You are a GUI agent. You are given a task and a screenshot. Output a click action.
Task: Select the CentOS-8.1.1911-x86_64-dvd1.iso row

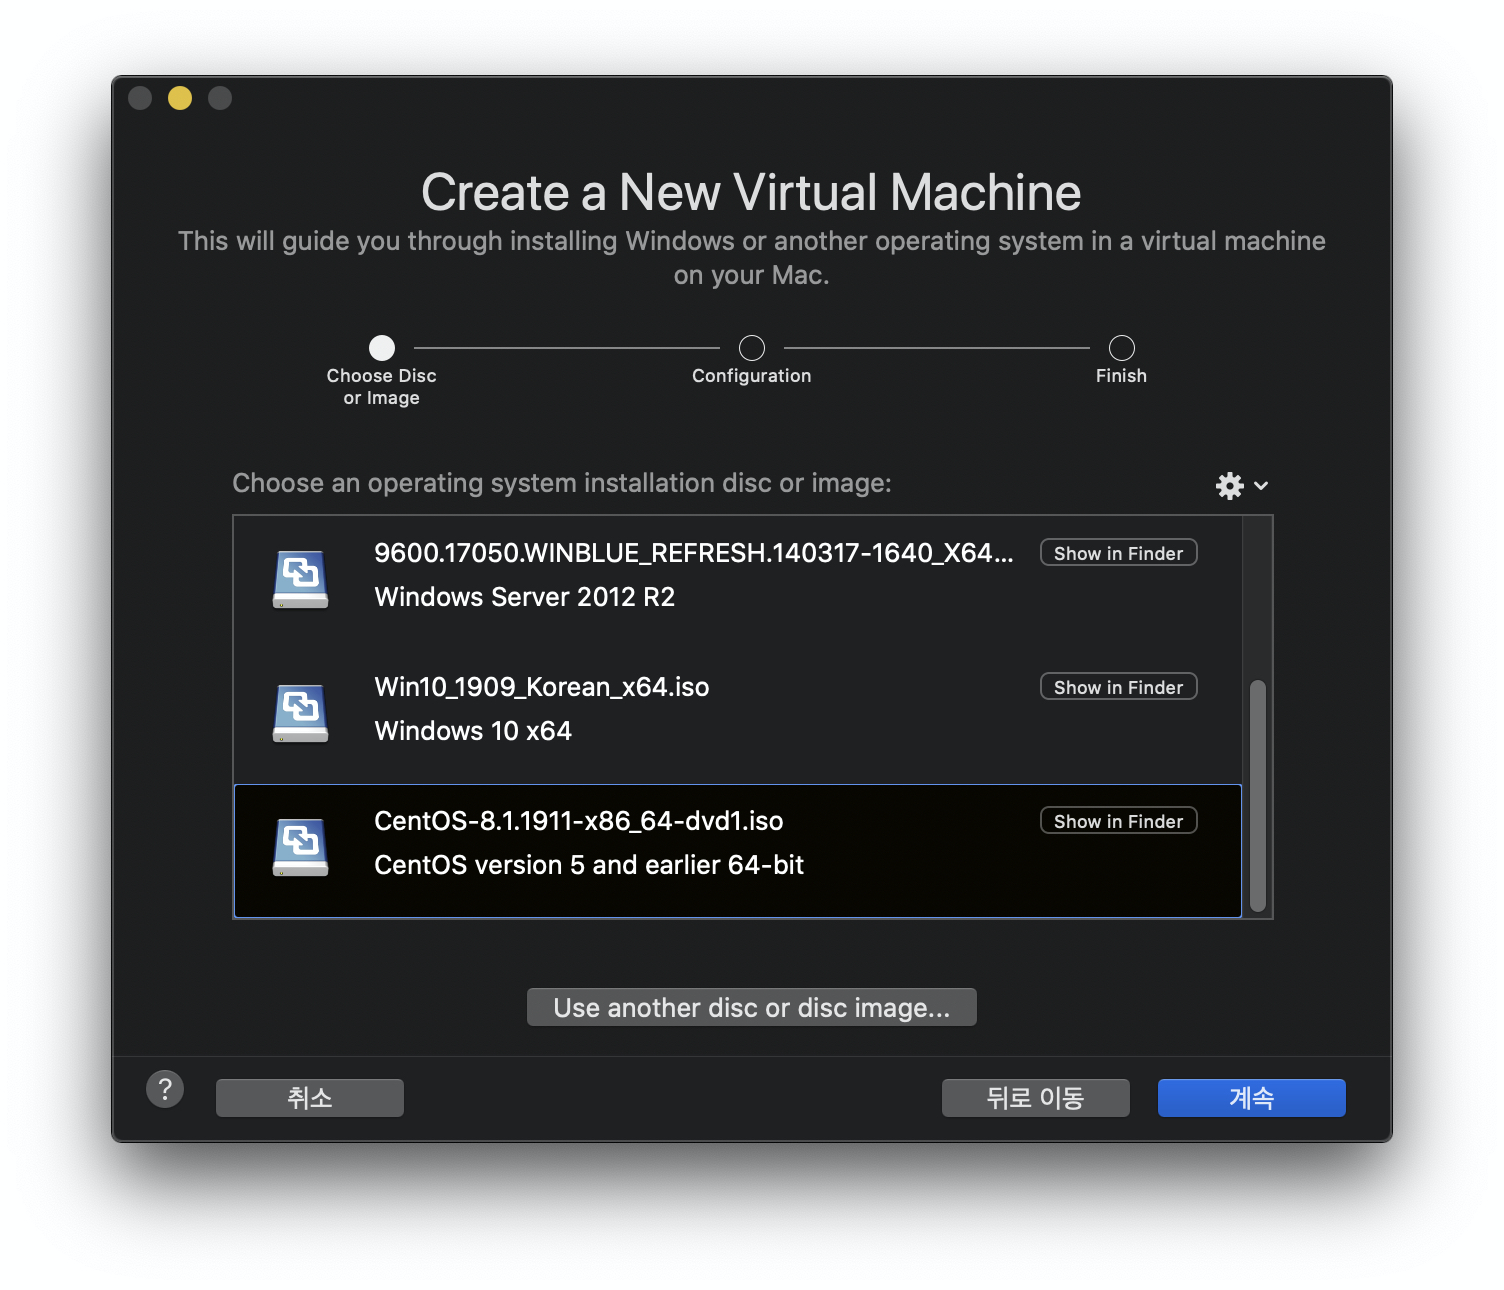[737, 851]
